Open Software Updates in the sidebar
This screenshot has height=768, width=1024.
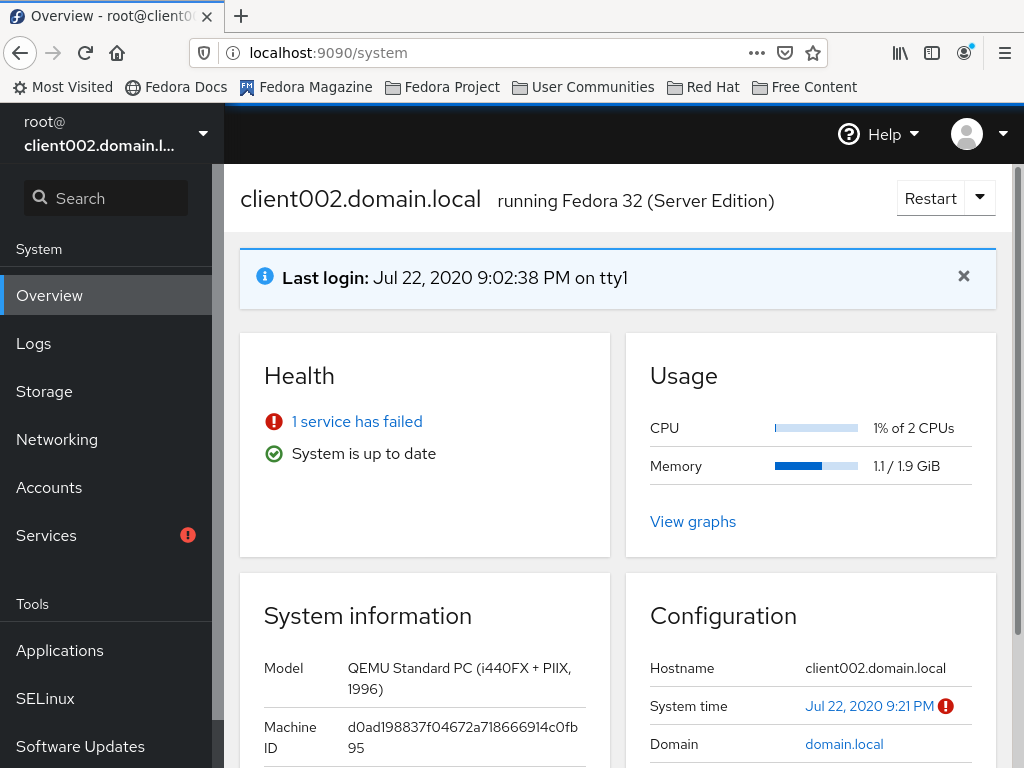106,746
